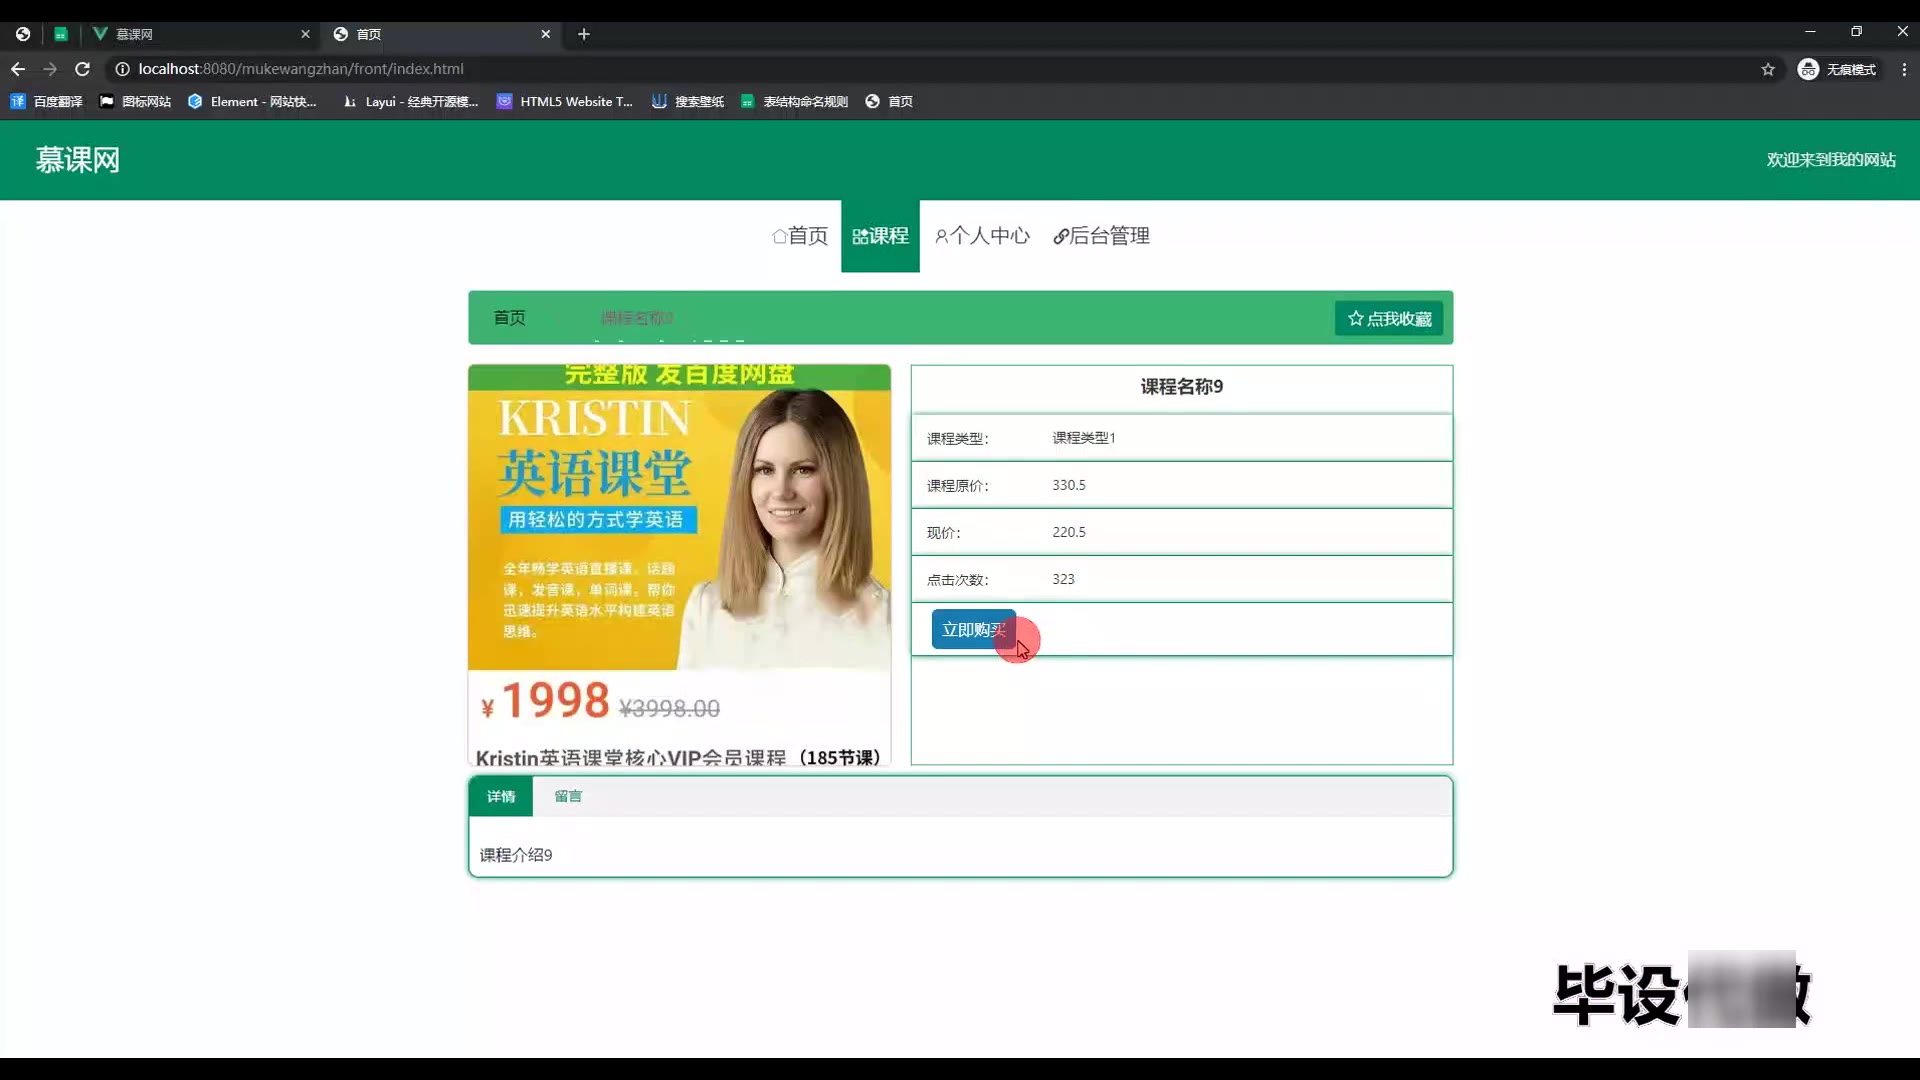The image size is (1920, 1080).
Task: Click the 立即购买 button
Action: pos(974,630)
